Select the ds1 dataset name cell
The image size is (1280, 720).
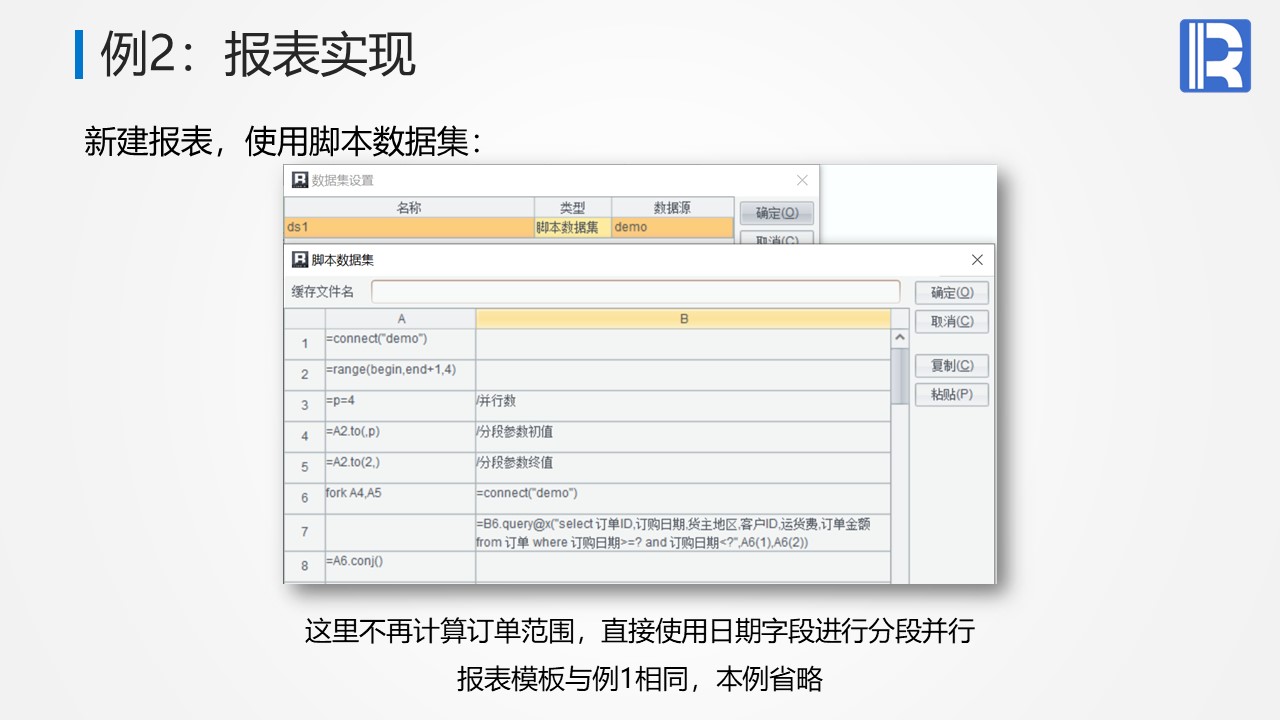tap(409, 227)
